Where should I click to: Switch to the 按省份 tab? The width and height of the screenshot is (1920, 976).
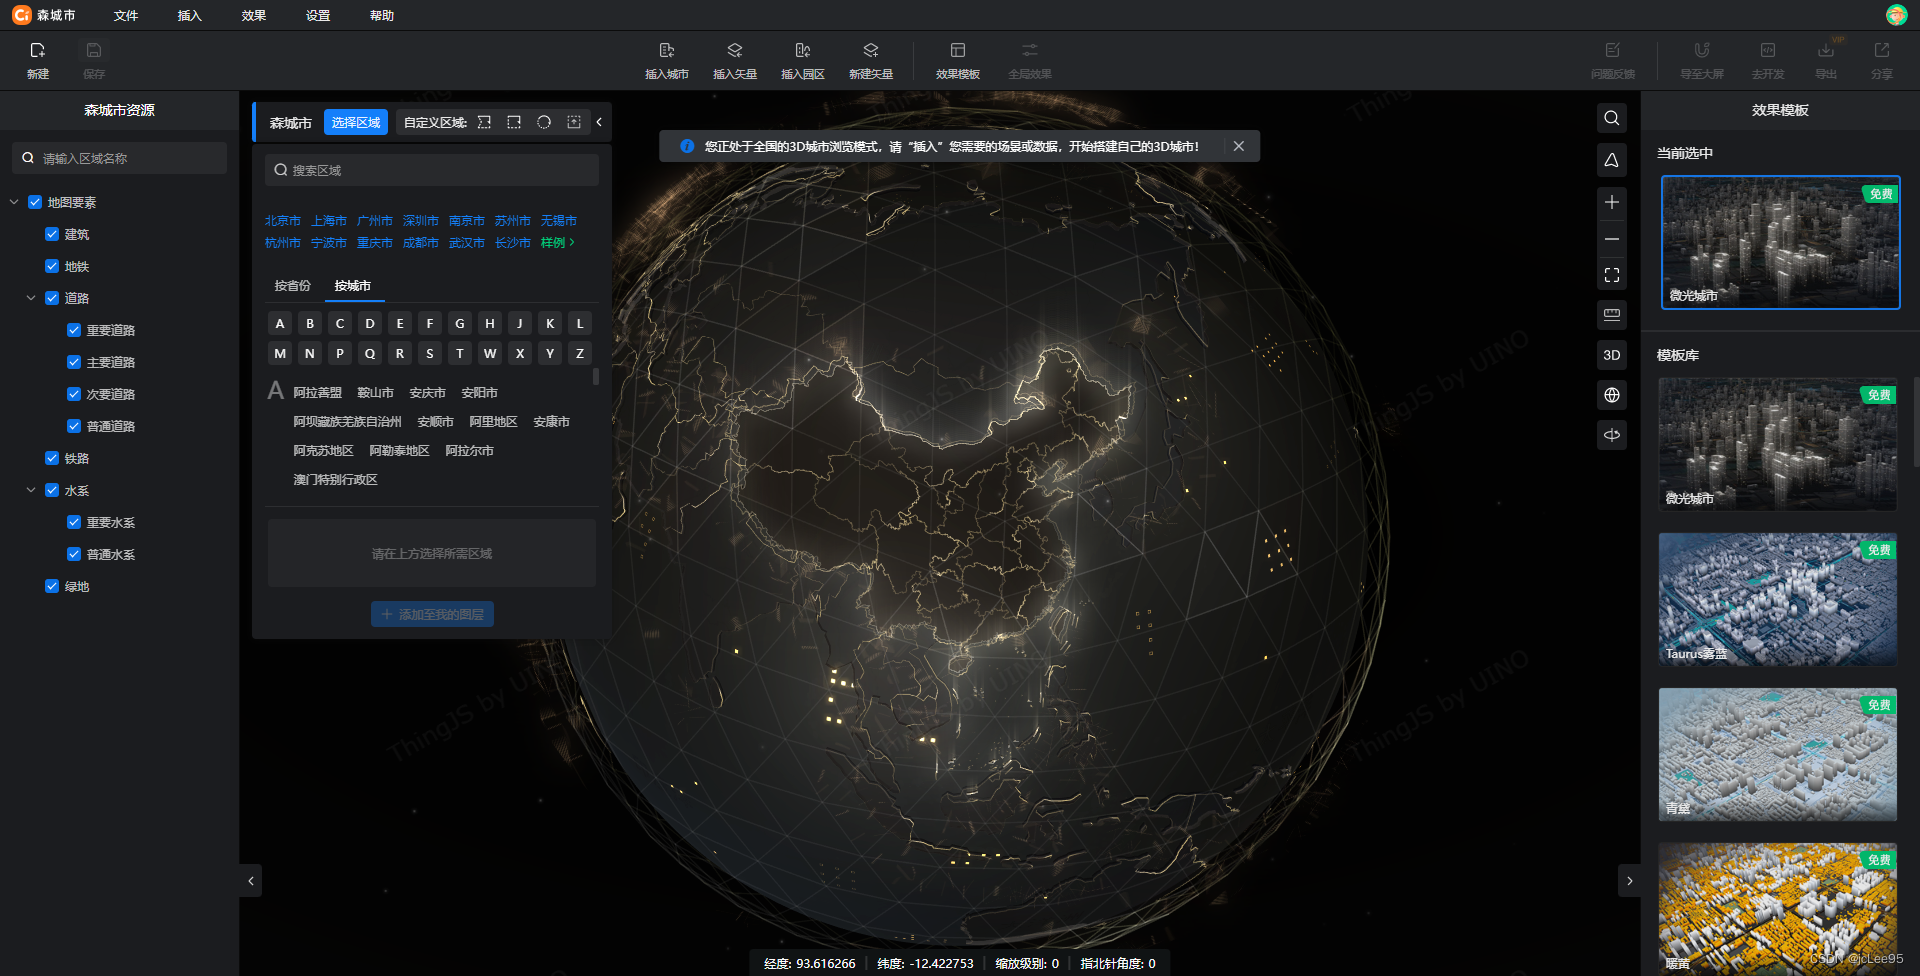[x=293, y=286]
